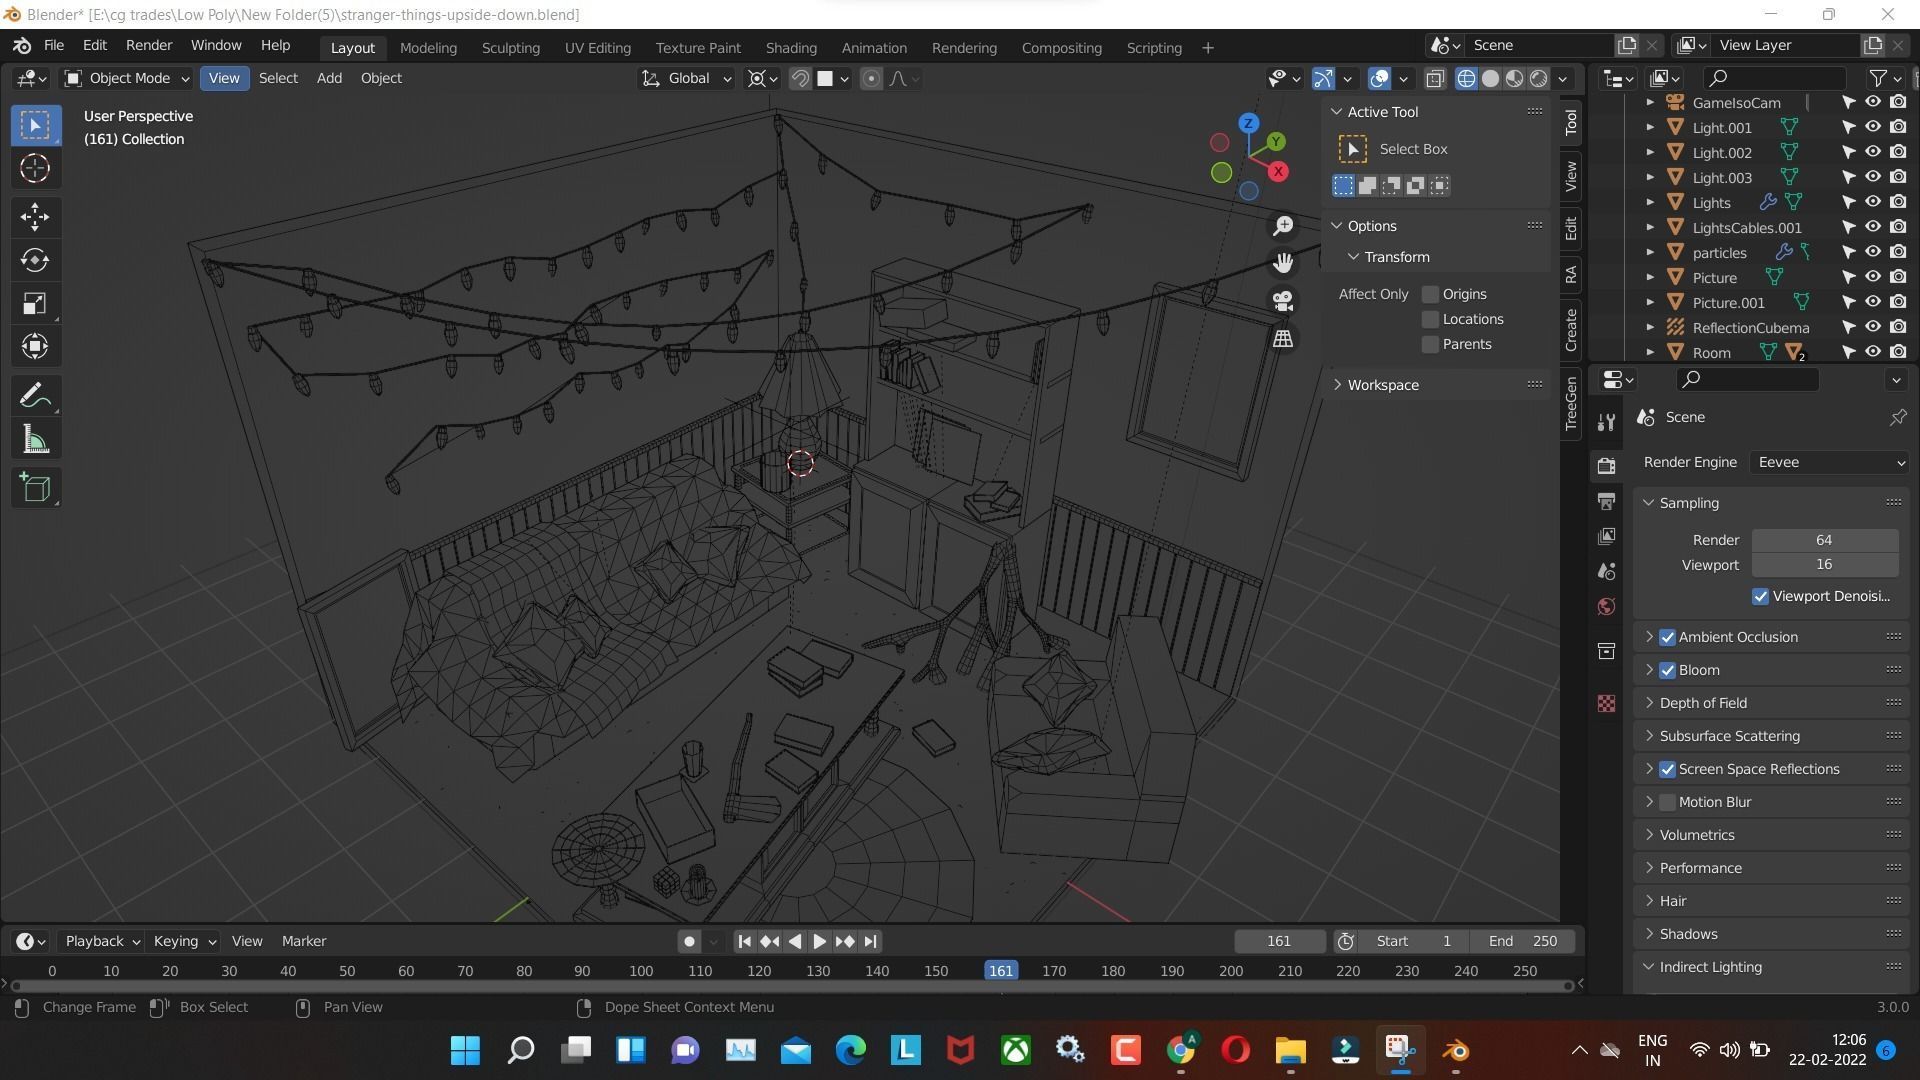Disable Ambient Occlusion checkbox
The width and height of the screenshot is (1920, 1080).
[x=1667, y=637]
